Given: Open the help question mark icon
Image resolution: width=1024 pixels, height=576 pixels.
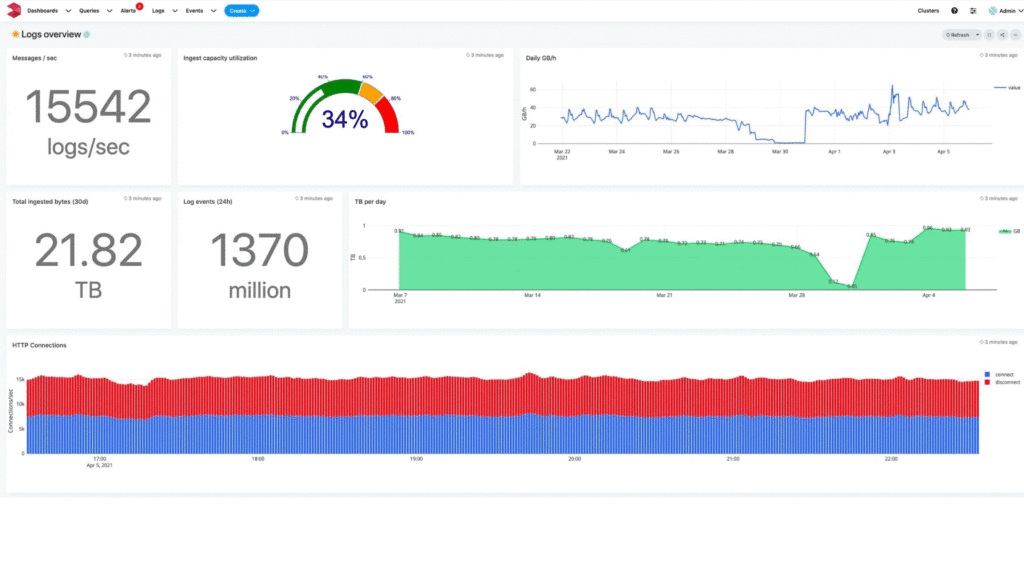Looking at the screenshot, I should click(954, 11).
